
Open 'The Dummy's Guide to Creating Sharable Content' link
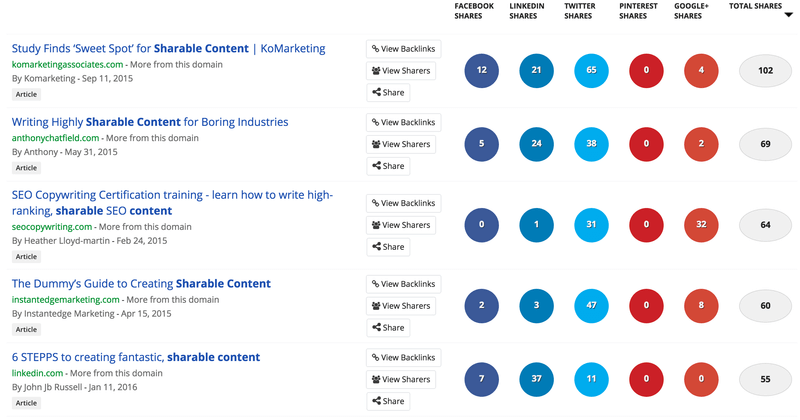(x=141, y=284)
